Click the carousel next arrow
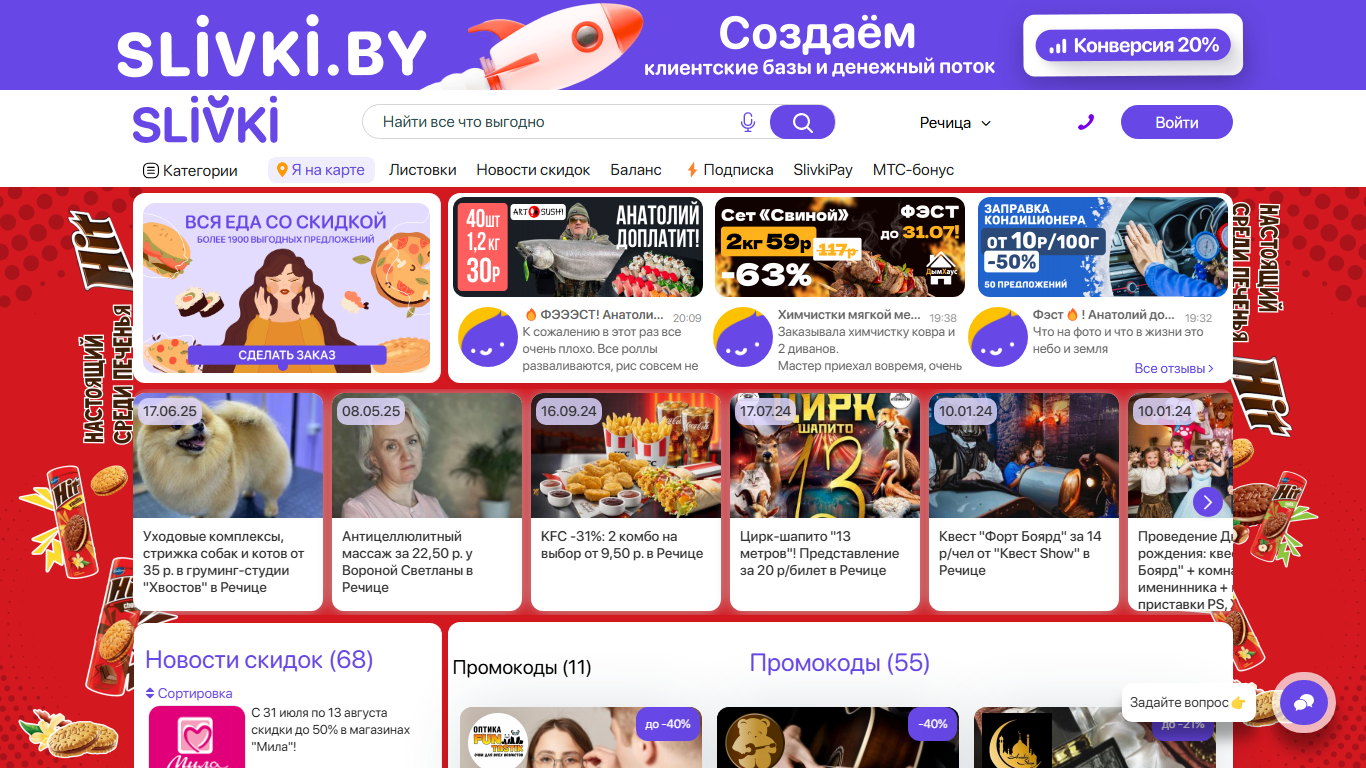 [1208, 502]
